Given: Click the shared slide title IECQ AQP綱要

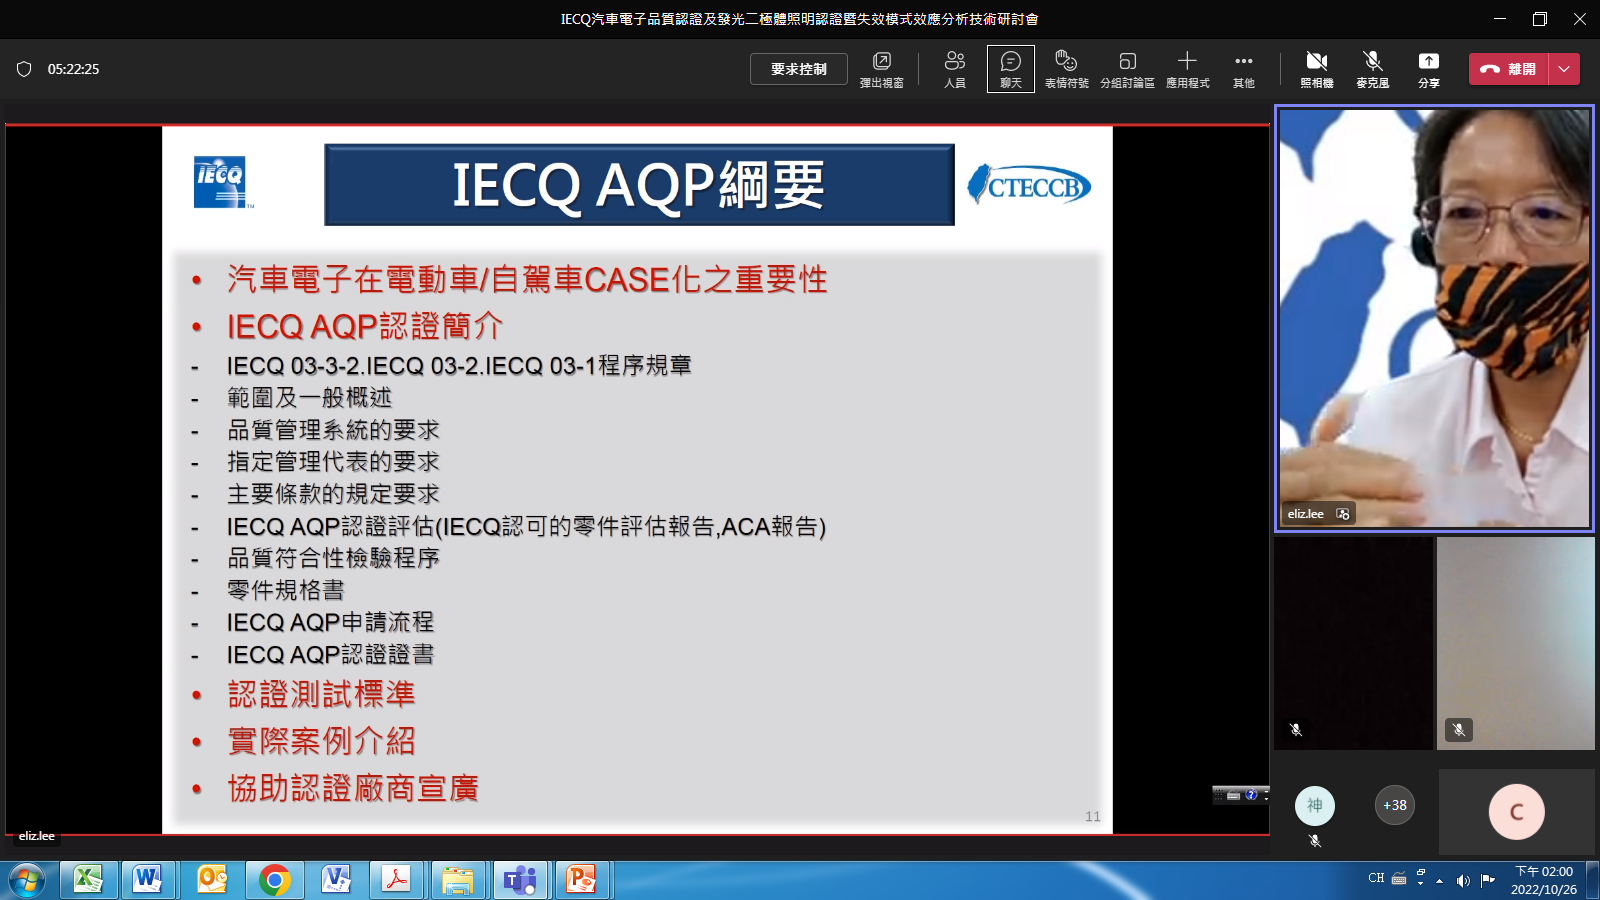Looking at the screenshot, I should [639, 185].
